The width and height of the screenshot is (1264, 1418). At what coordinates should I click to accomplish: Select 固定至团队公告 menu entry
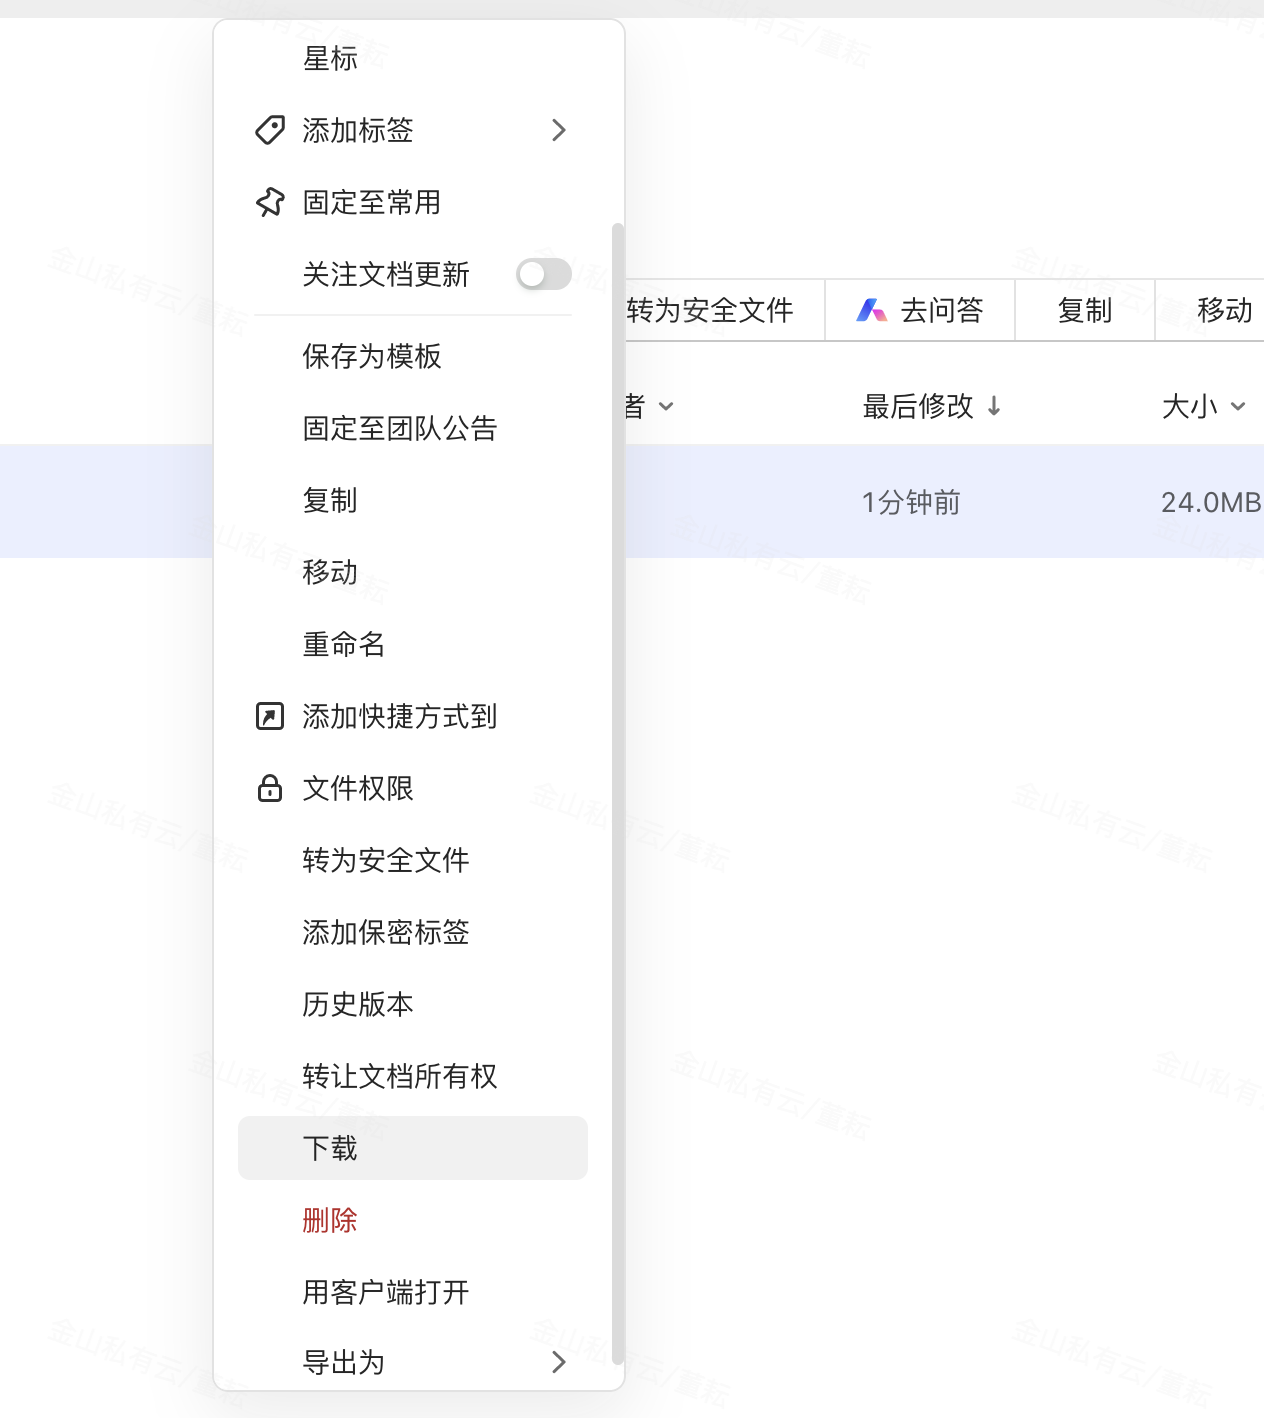[400, 428]
